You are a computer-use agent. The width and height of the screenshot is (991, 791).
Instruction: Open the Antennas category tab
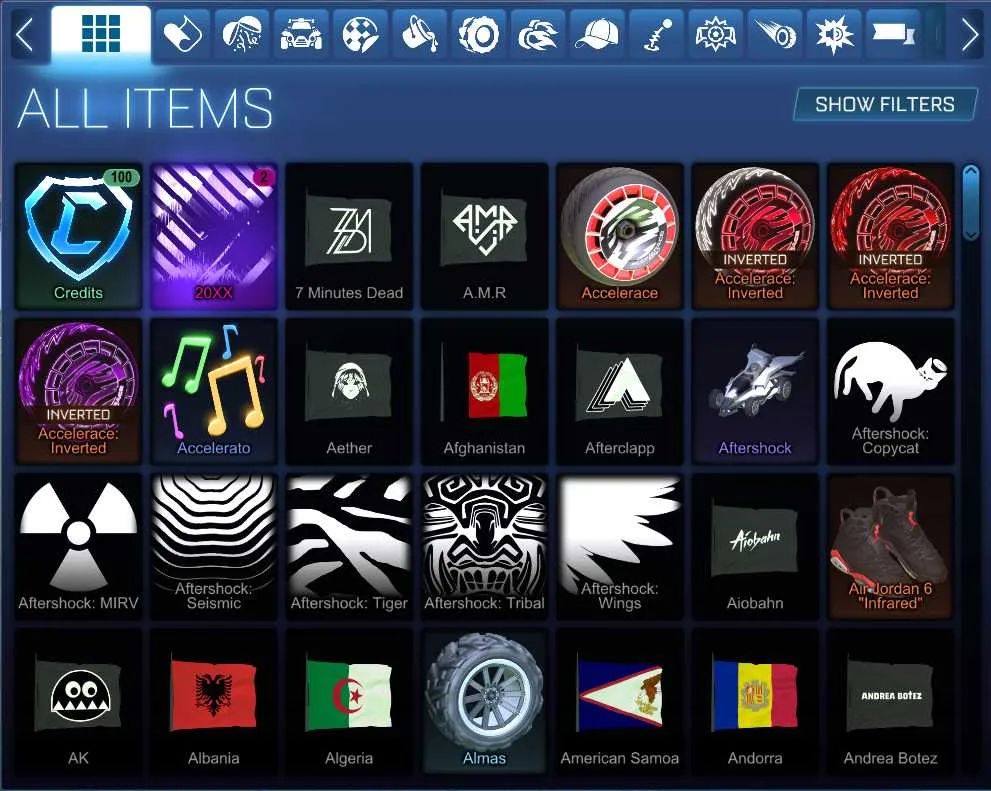(x=657, y=33)
